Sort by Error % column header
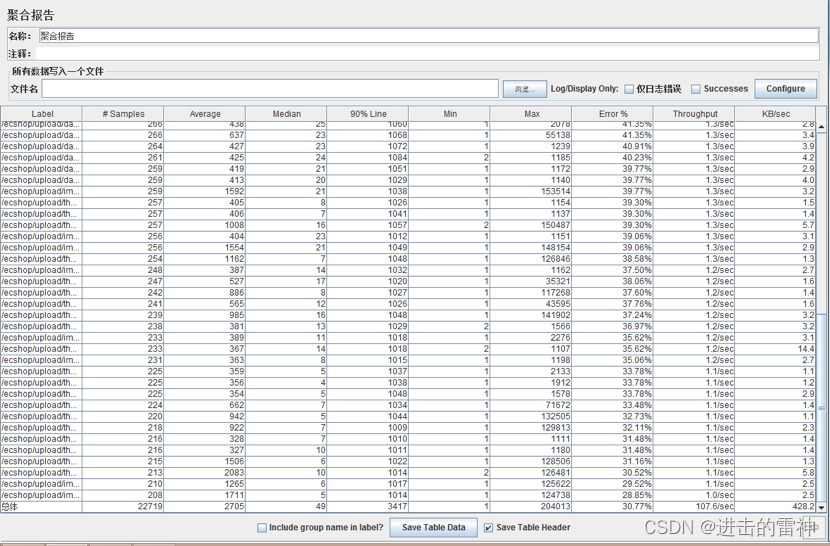The image size is (830, 546). point(613,114)
